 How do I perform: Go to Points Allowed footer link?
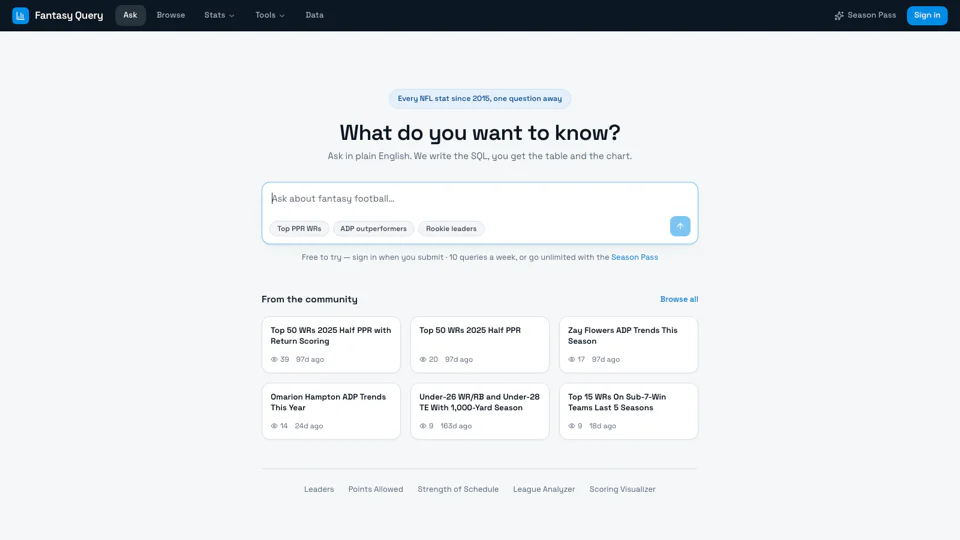tap(376, 489)
